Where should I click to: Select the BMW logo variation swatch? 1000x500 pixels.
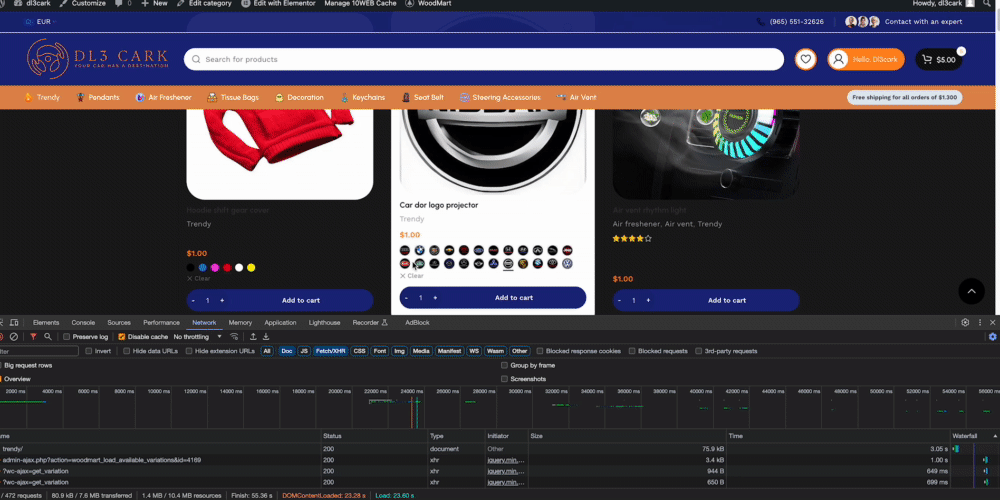[420, 250]
